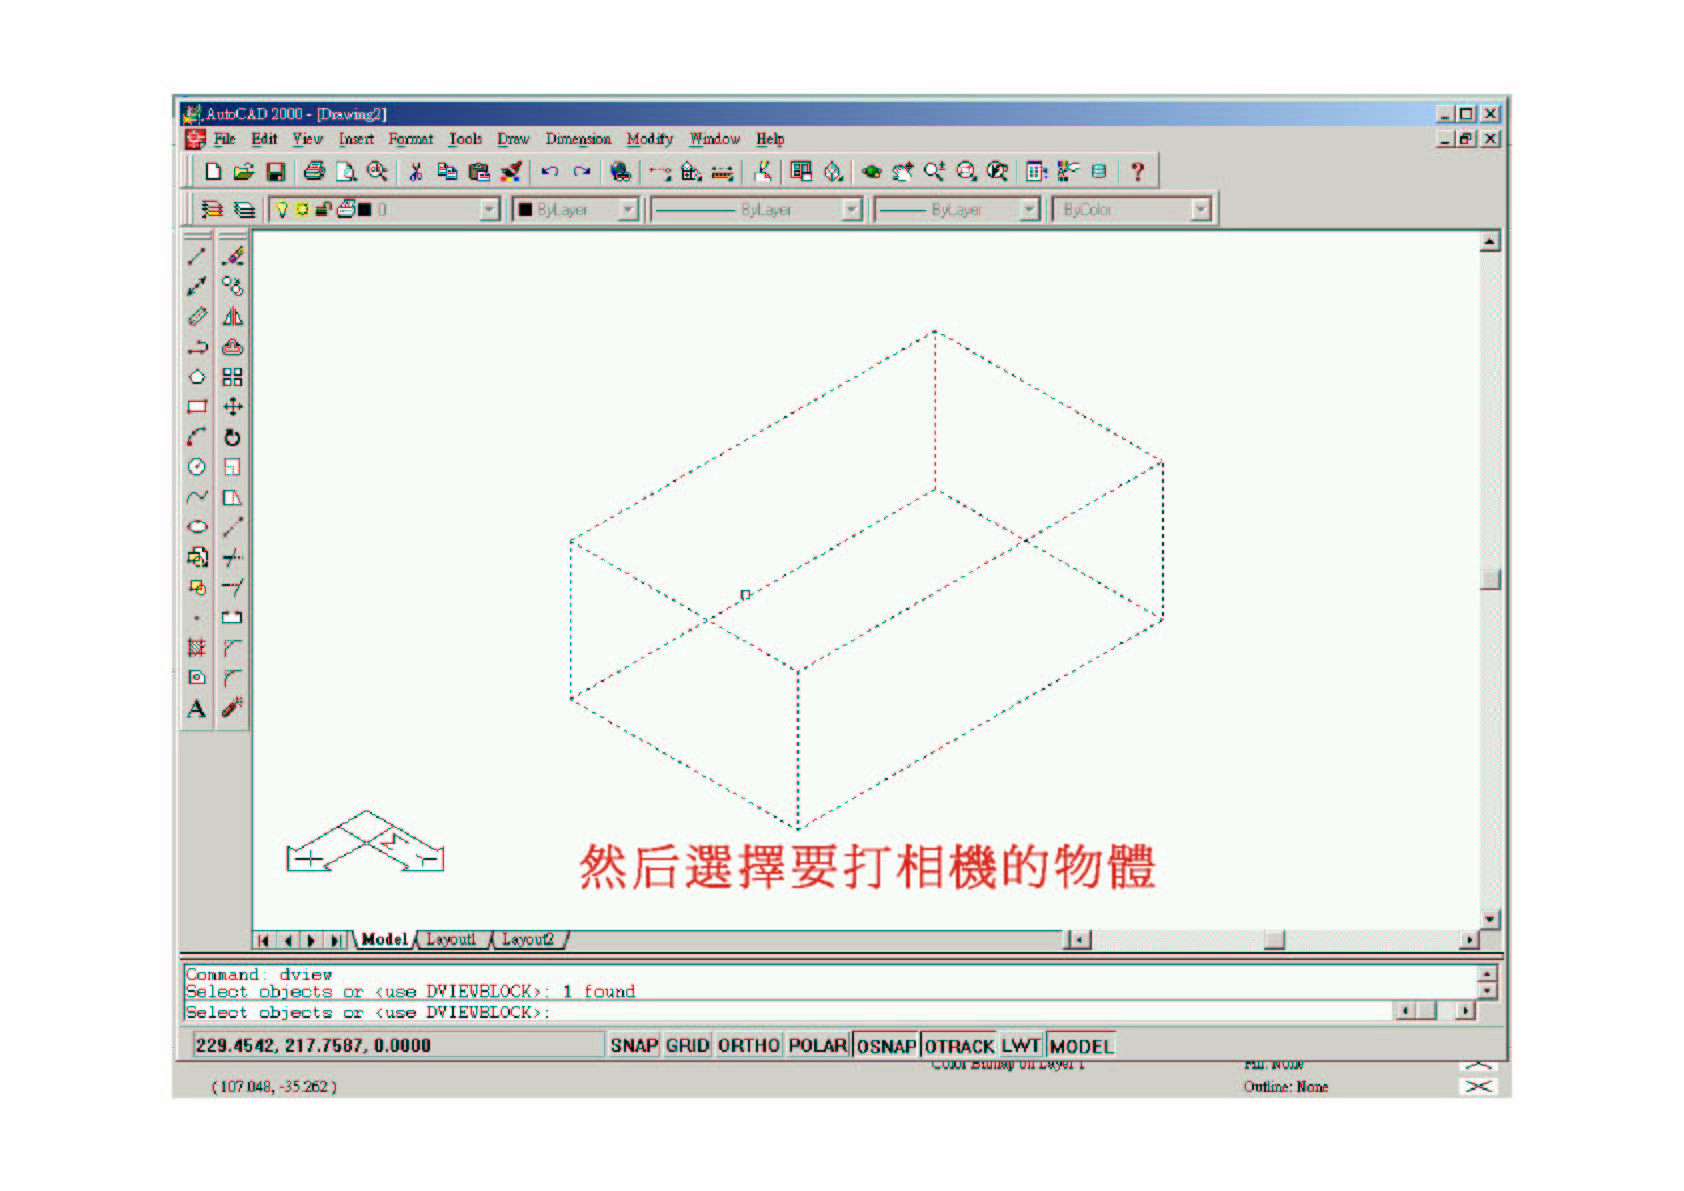Select the Explode tool
This screenshot has height=1191, width=1684.
click(232, 708)
